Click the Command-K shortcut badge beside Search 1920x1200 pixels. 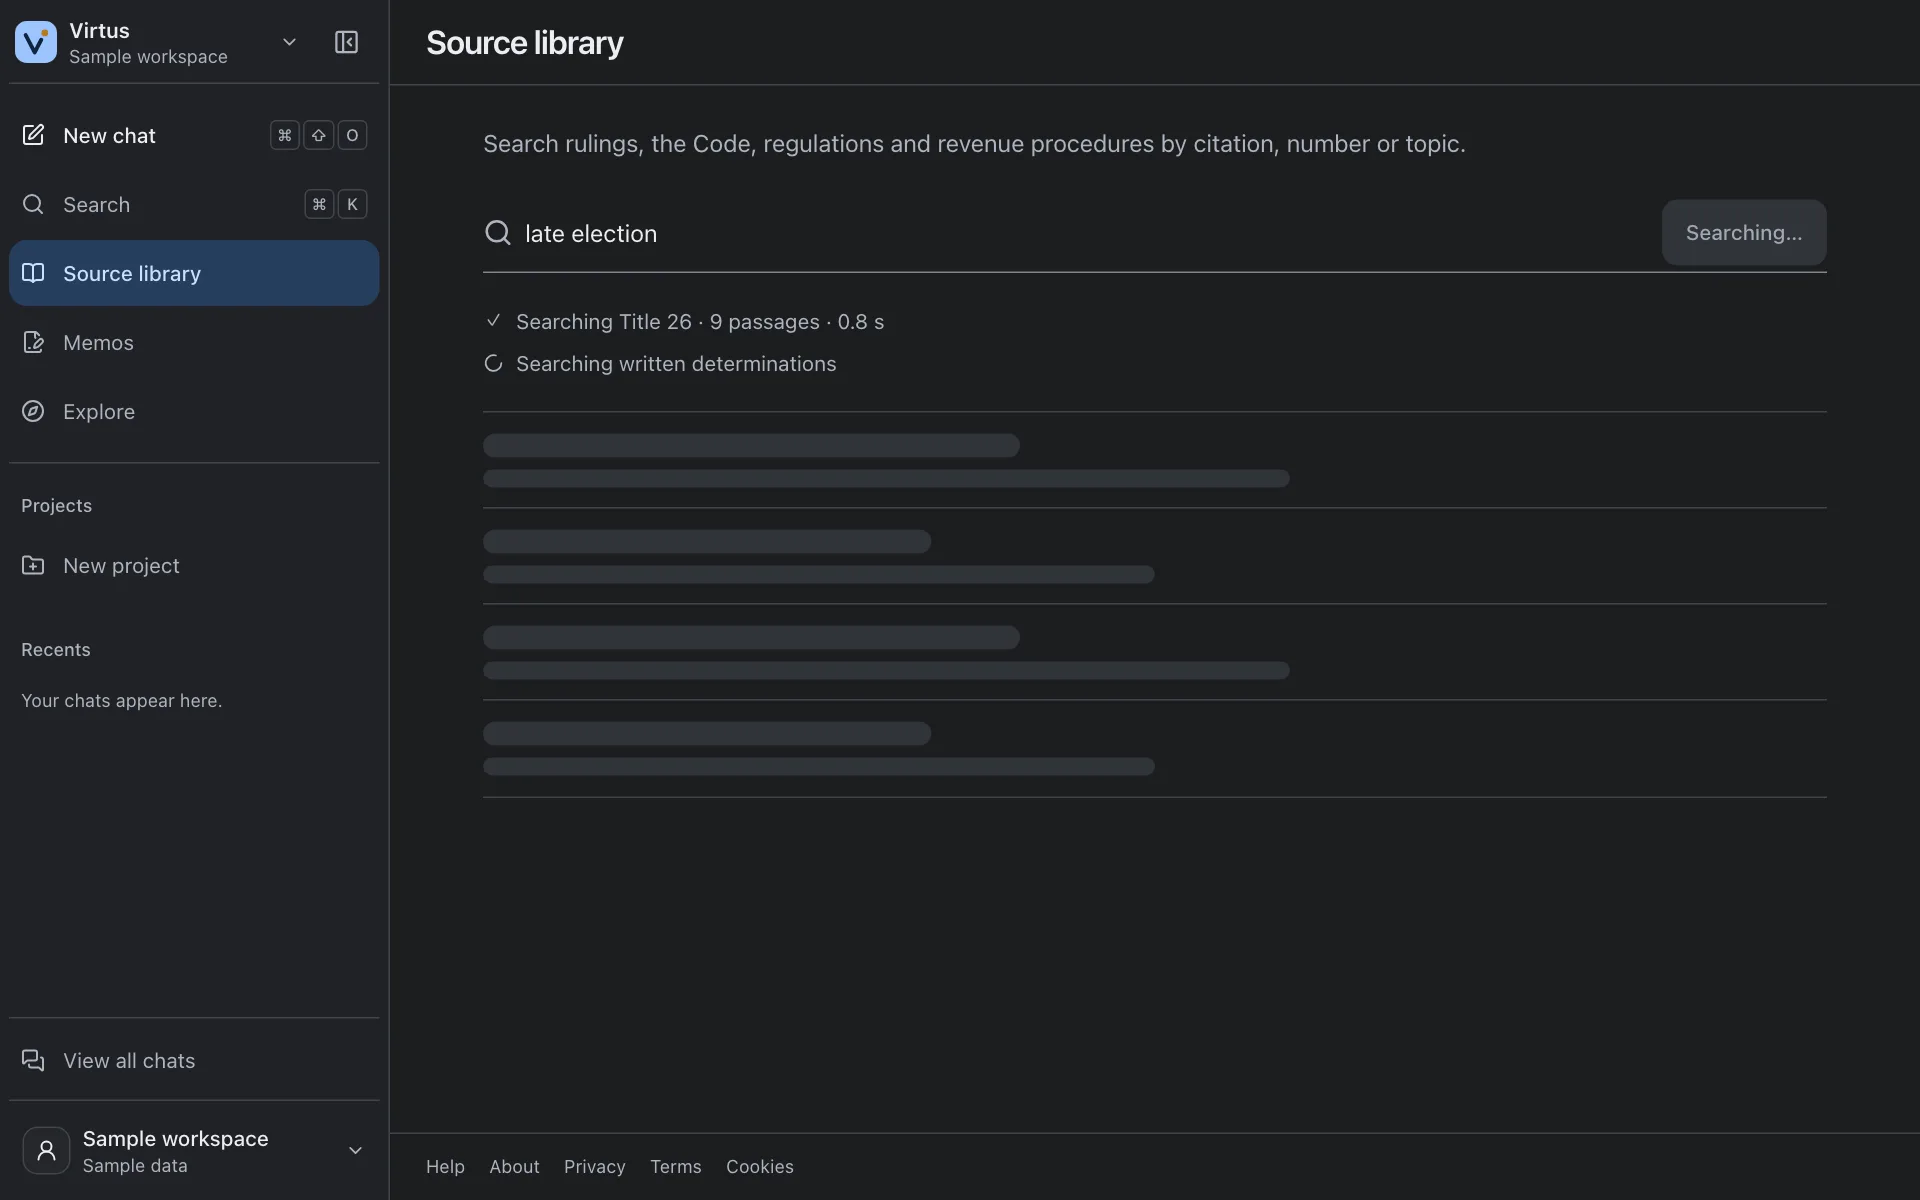point(336,204)
